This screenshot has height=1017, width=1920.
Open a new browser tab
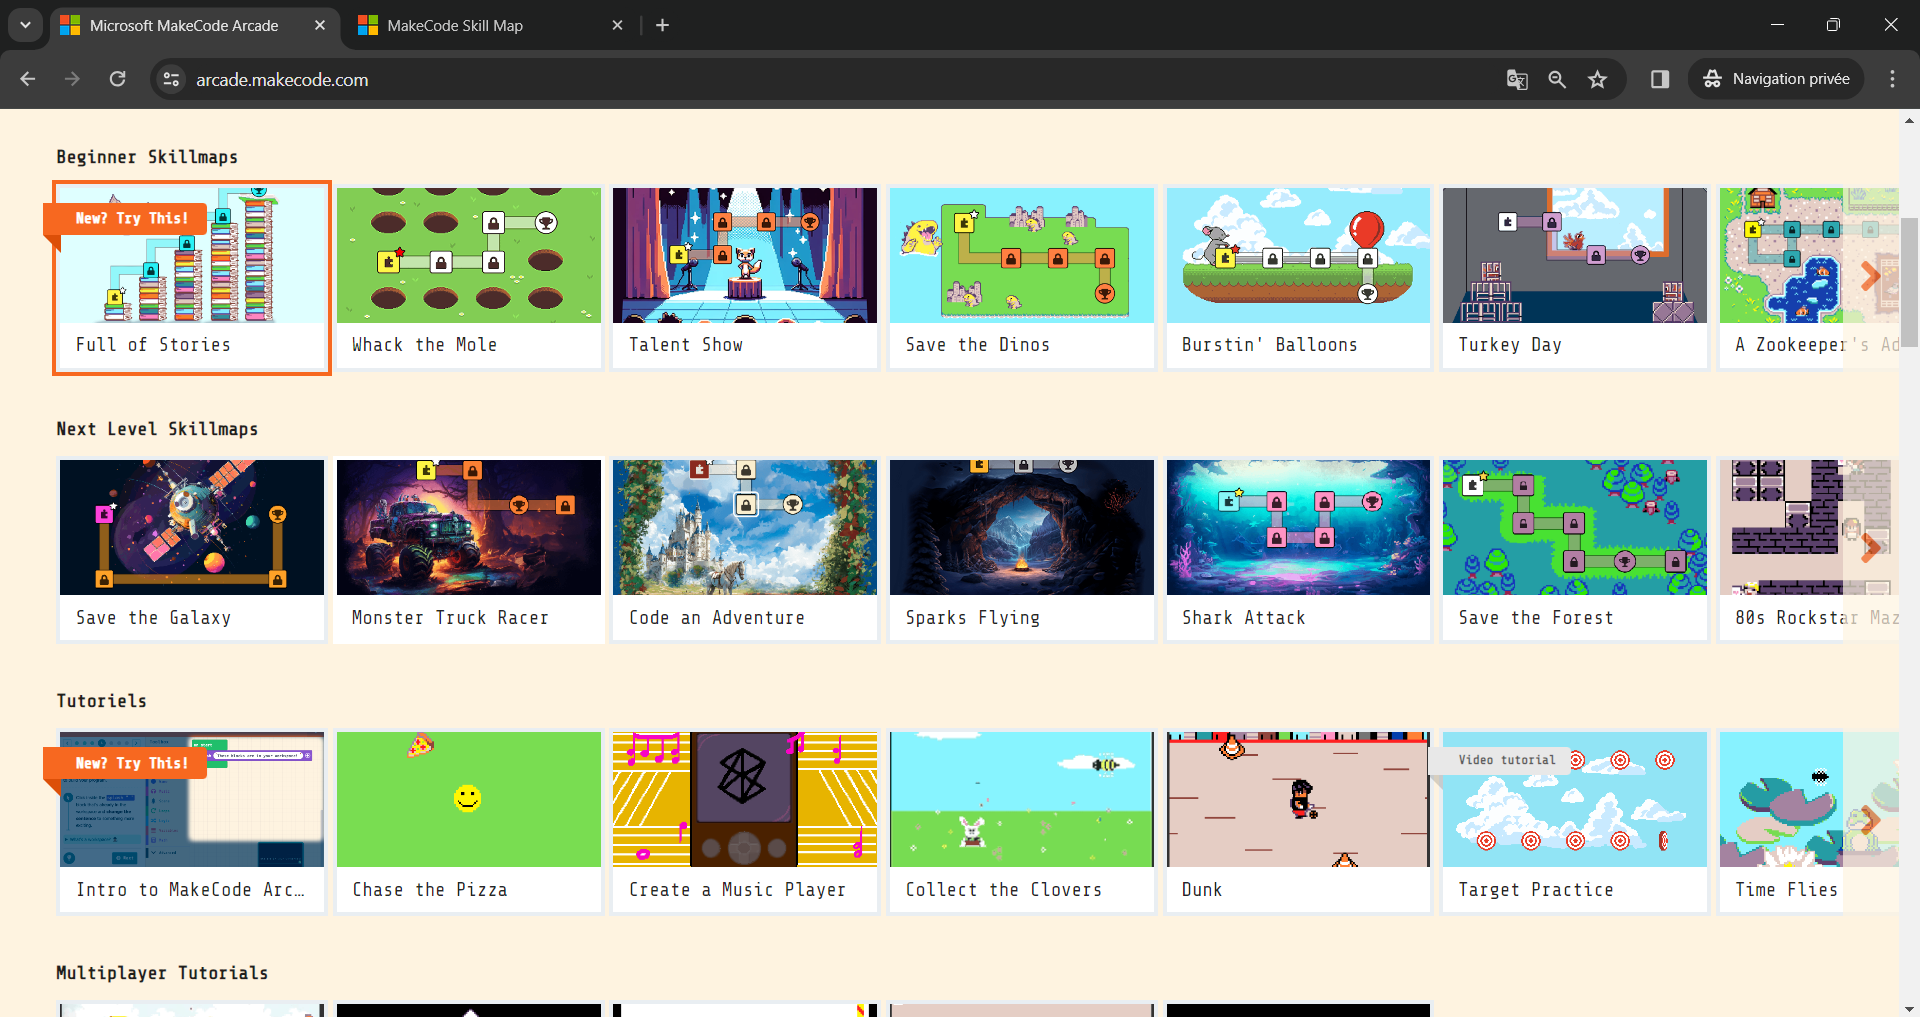[x=662, y=25]
